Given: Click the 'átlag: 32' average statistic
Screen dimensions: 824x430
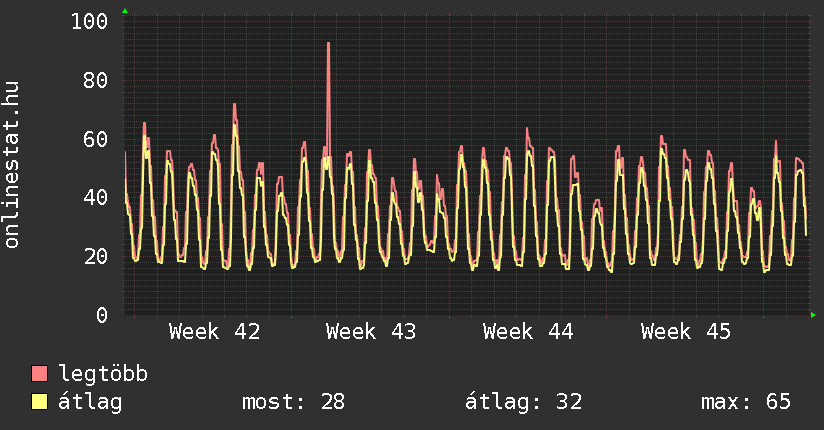Looking at the screenshot, I should pyautogui.click(x=523, y=402).
